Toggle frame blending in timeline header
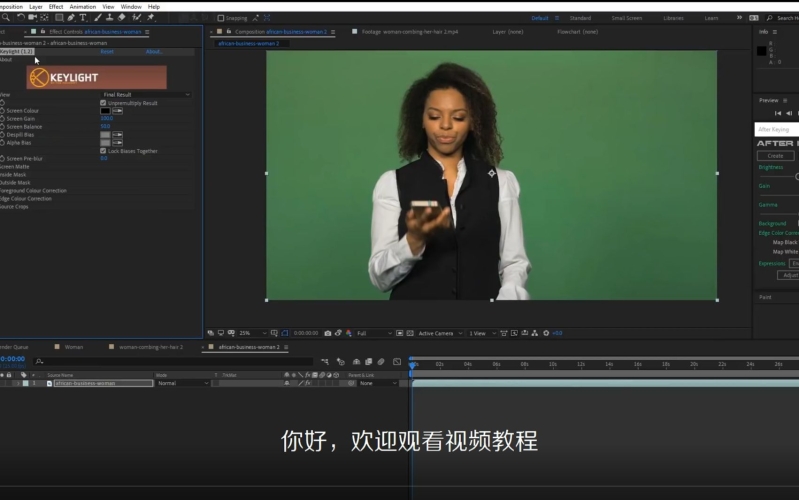799x500 pixels. [x=368, y=362]
